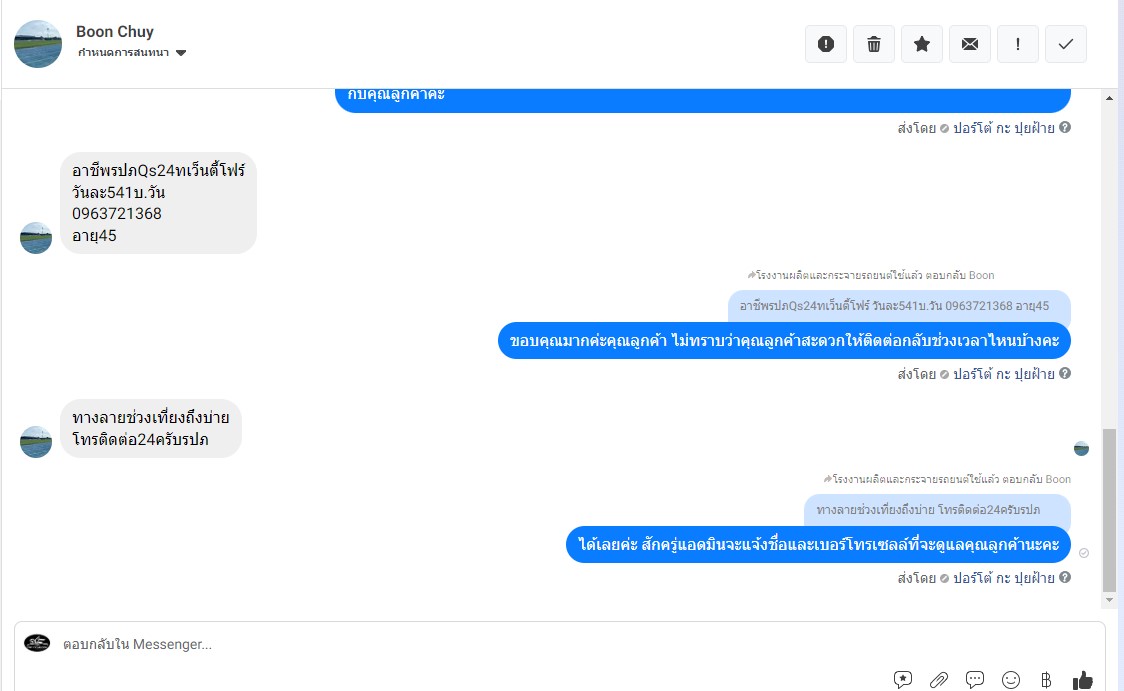This screenshot has height=691, width=1124.
Task: Click Boon Chuy's header profile picture
Action: tap(38, 44)
